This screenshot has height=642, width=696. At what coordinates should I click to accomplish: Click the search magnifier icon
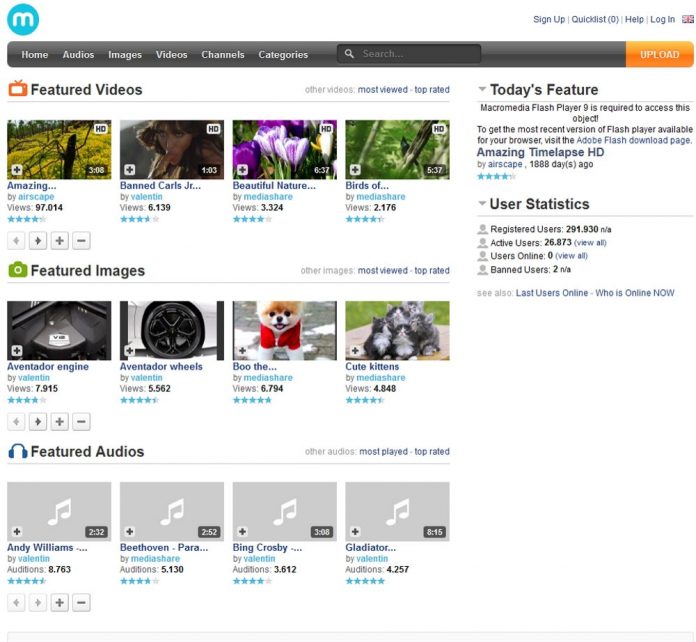(x=349, y=54)
